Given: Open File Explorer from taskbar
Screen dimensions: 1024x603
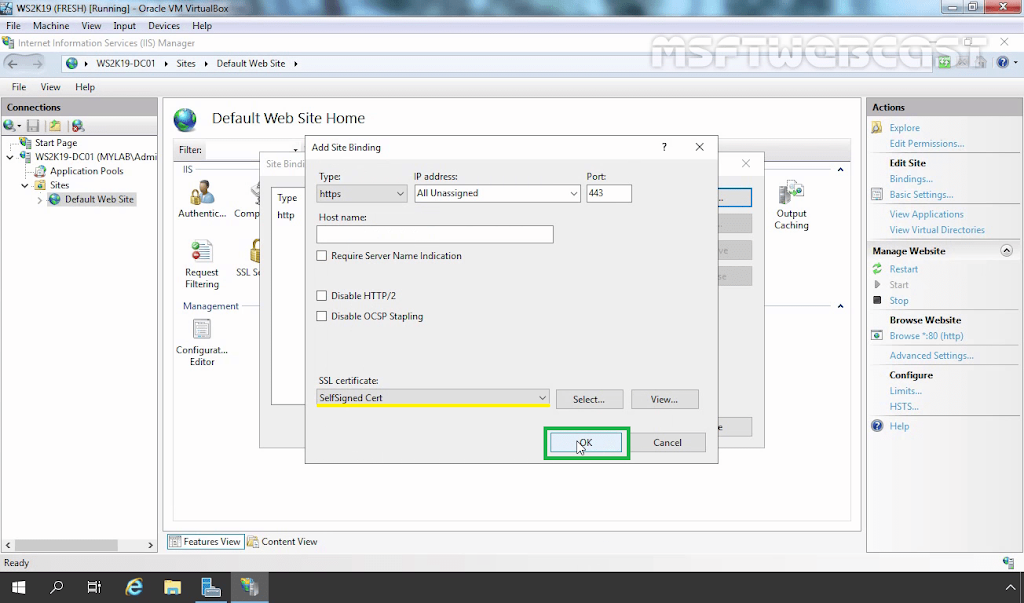Looking at the screenshot, I should click(x=172, y=587).
